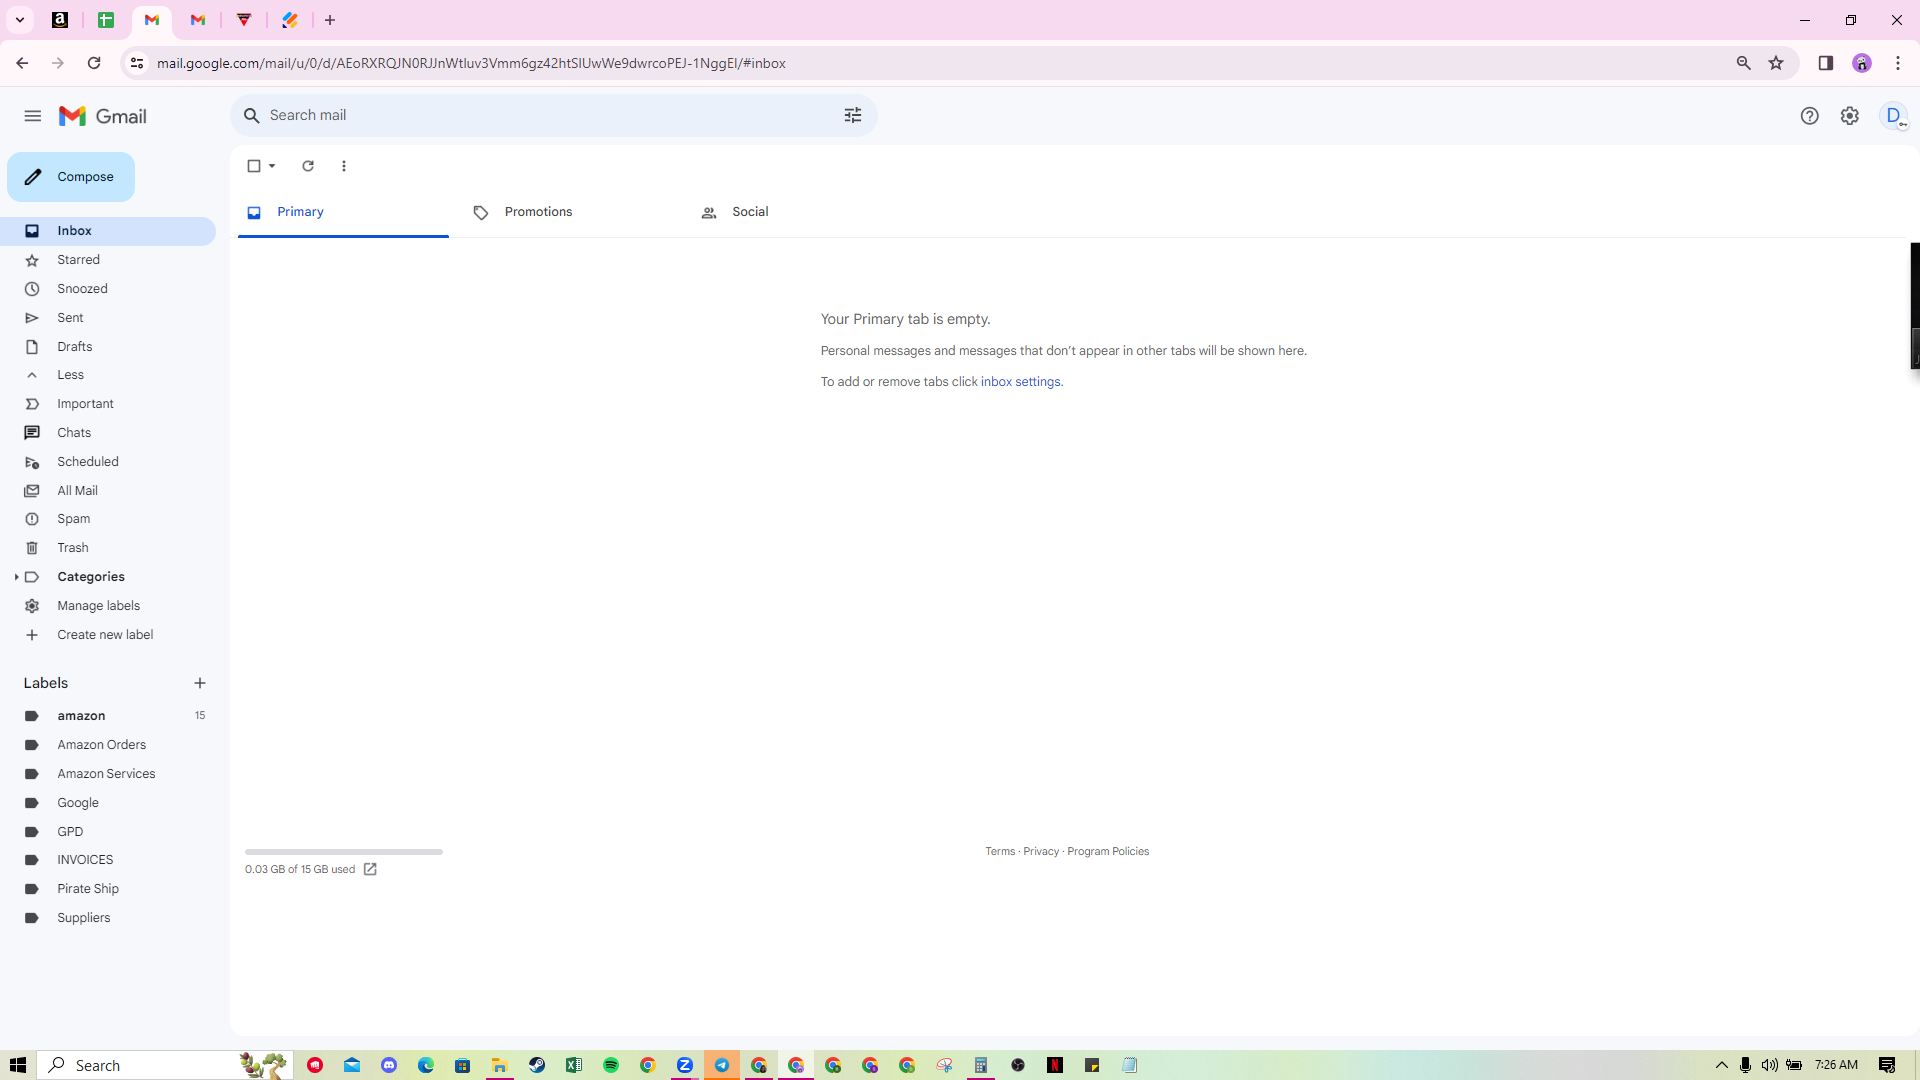Click the Windows taskbar Search box
Image resolution: width=1920 pixels, height=1080 pixels.
coord(165,1065)
